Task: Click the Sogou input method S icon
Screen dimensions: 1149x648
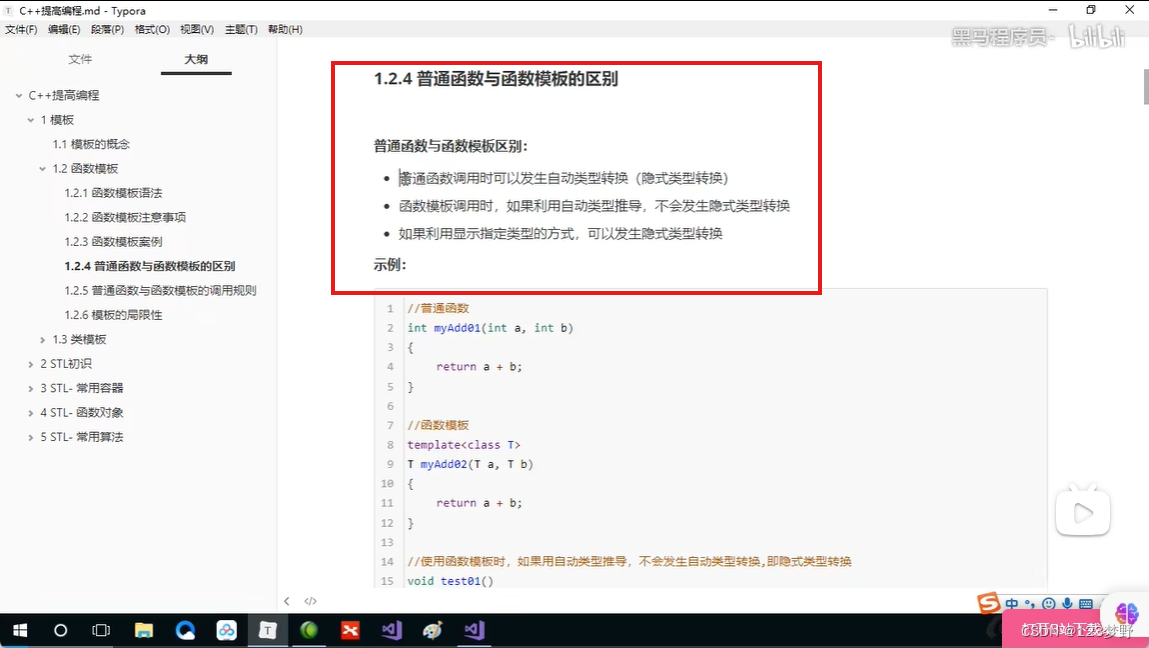Action: (988, 603)
